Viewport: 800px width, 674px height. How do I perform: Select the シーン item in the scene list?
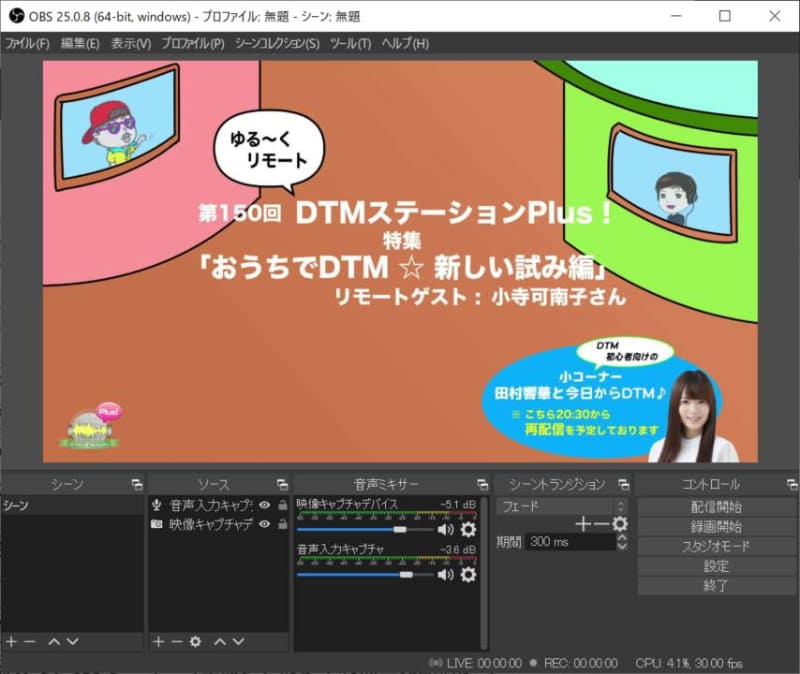point(72,505)
